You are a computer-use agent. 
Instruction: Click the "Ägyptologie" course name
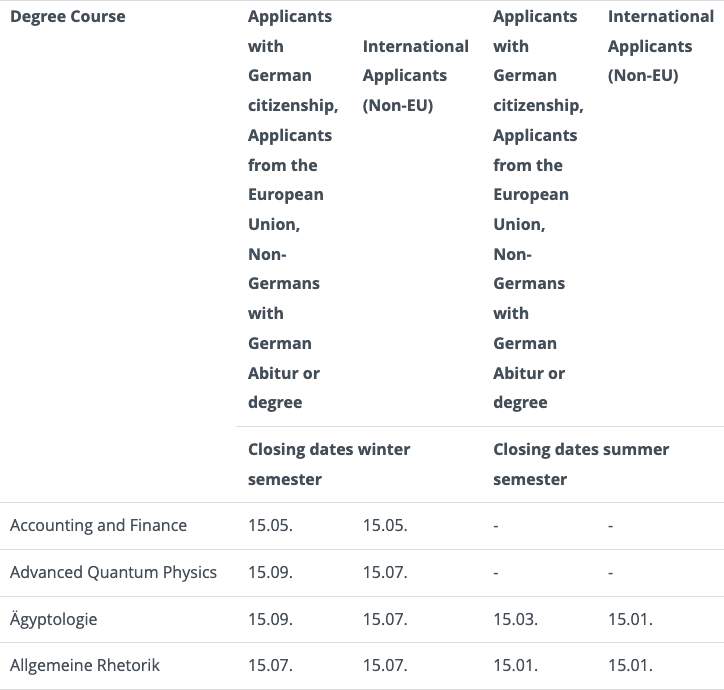(x=54, y=620)
